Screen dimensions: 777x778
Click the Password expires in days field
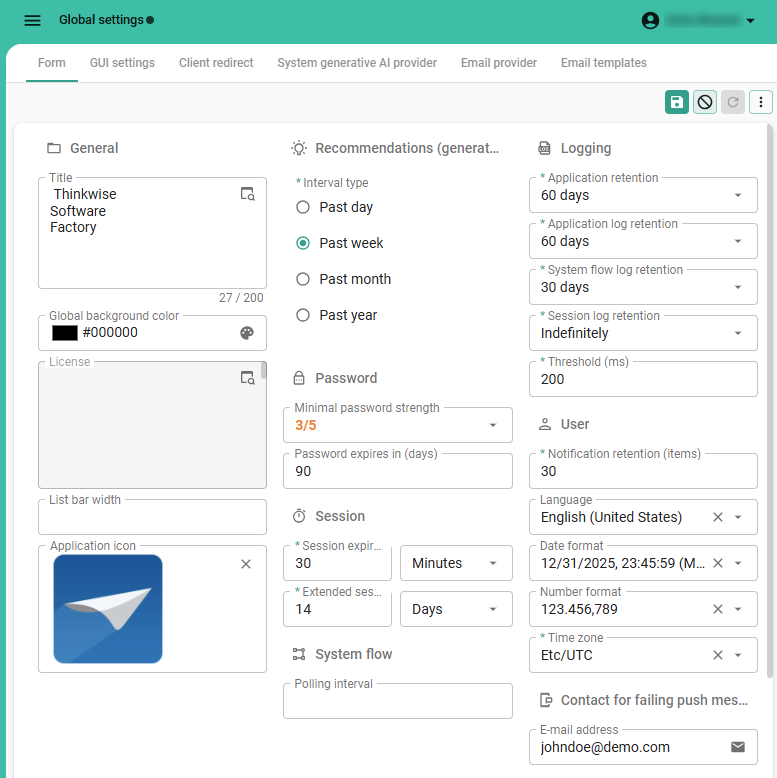click(x=397, y=471)
